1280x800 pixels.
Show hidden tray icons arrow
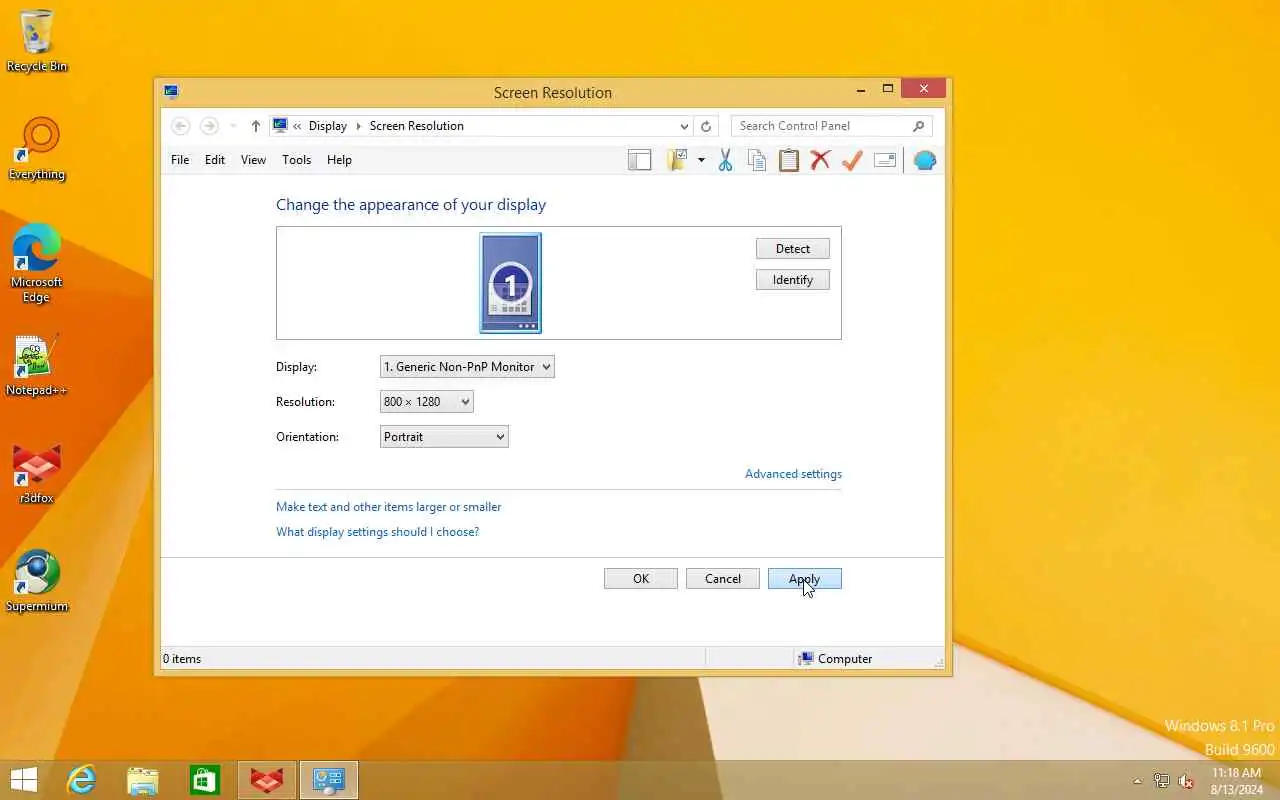click(1137, 781)
